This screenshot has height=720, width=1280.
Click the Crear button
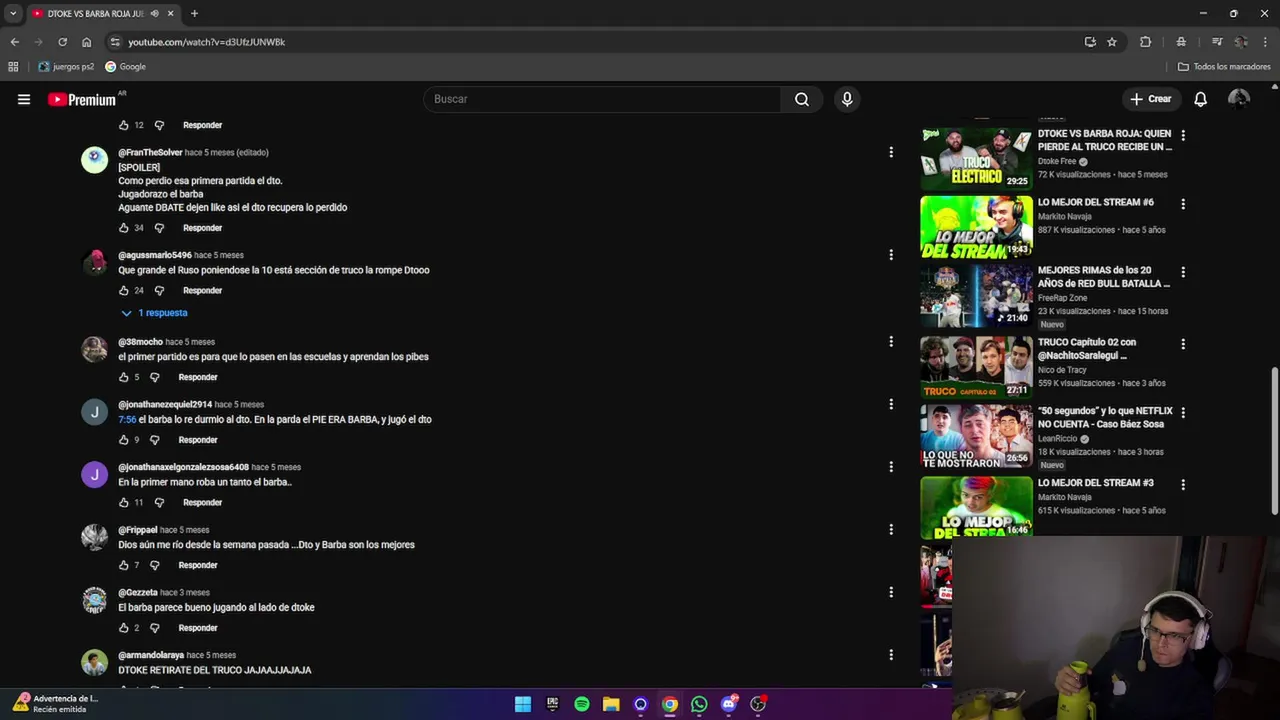click(1150, 99)
